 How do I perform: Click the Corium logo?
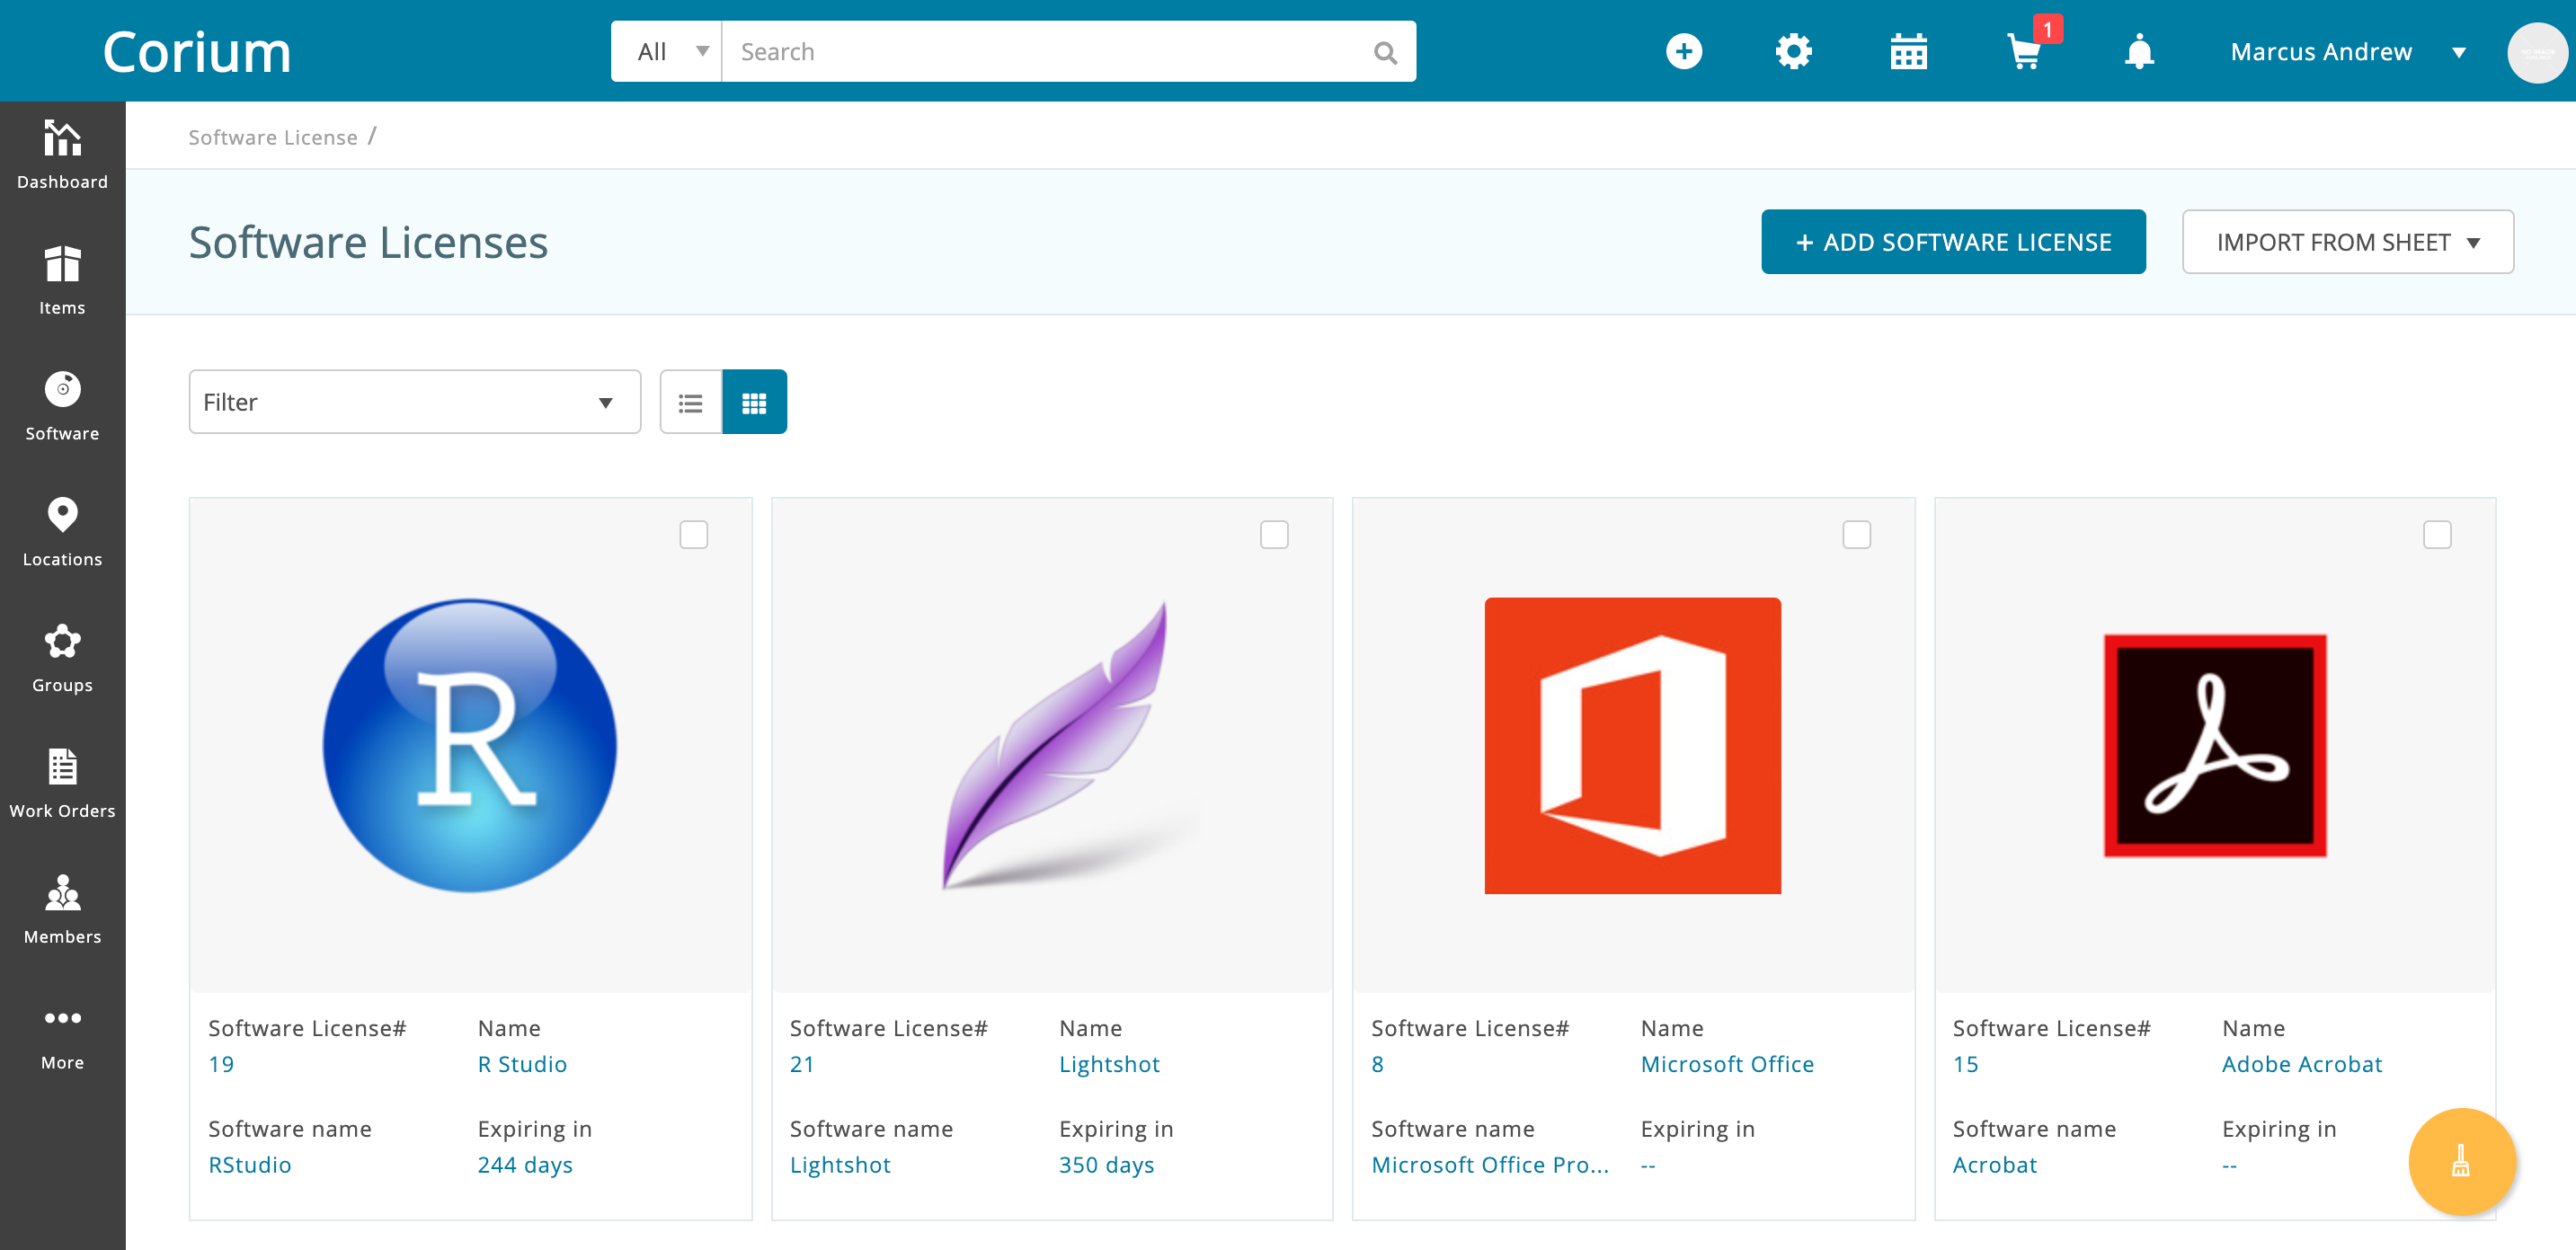click(197, 52)
